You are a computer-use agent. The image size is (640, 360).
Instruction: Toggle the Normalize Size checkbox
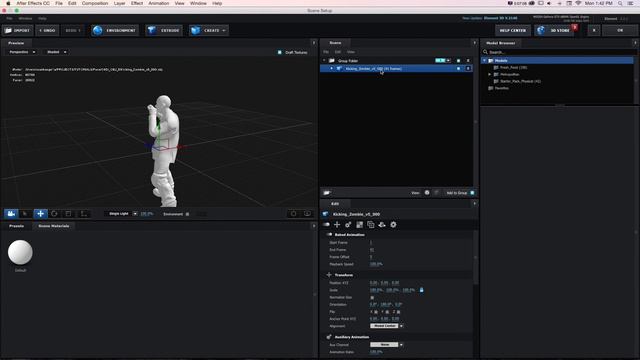(372, 298)
